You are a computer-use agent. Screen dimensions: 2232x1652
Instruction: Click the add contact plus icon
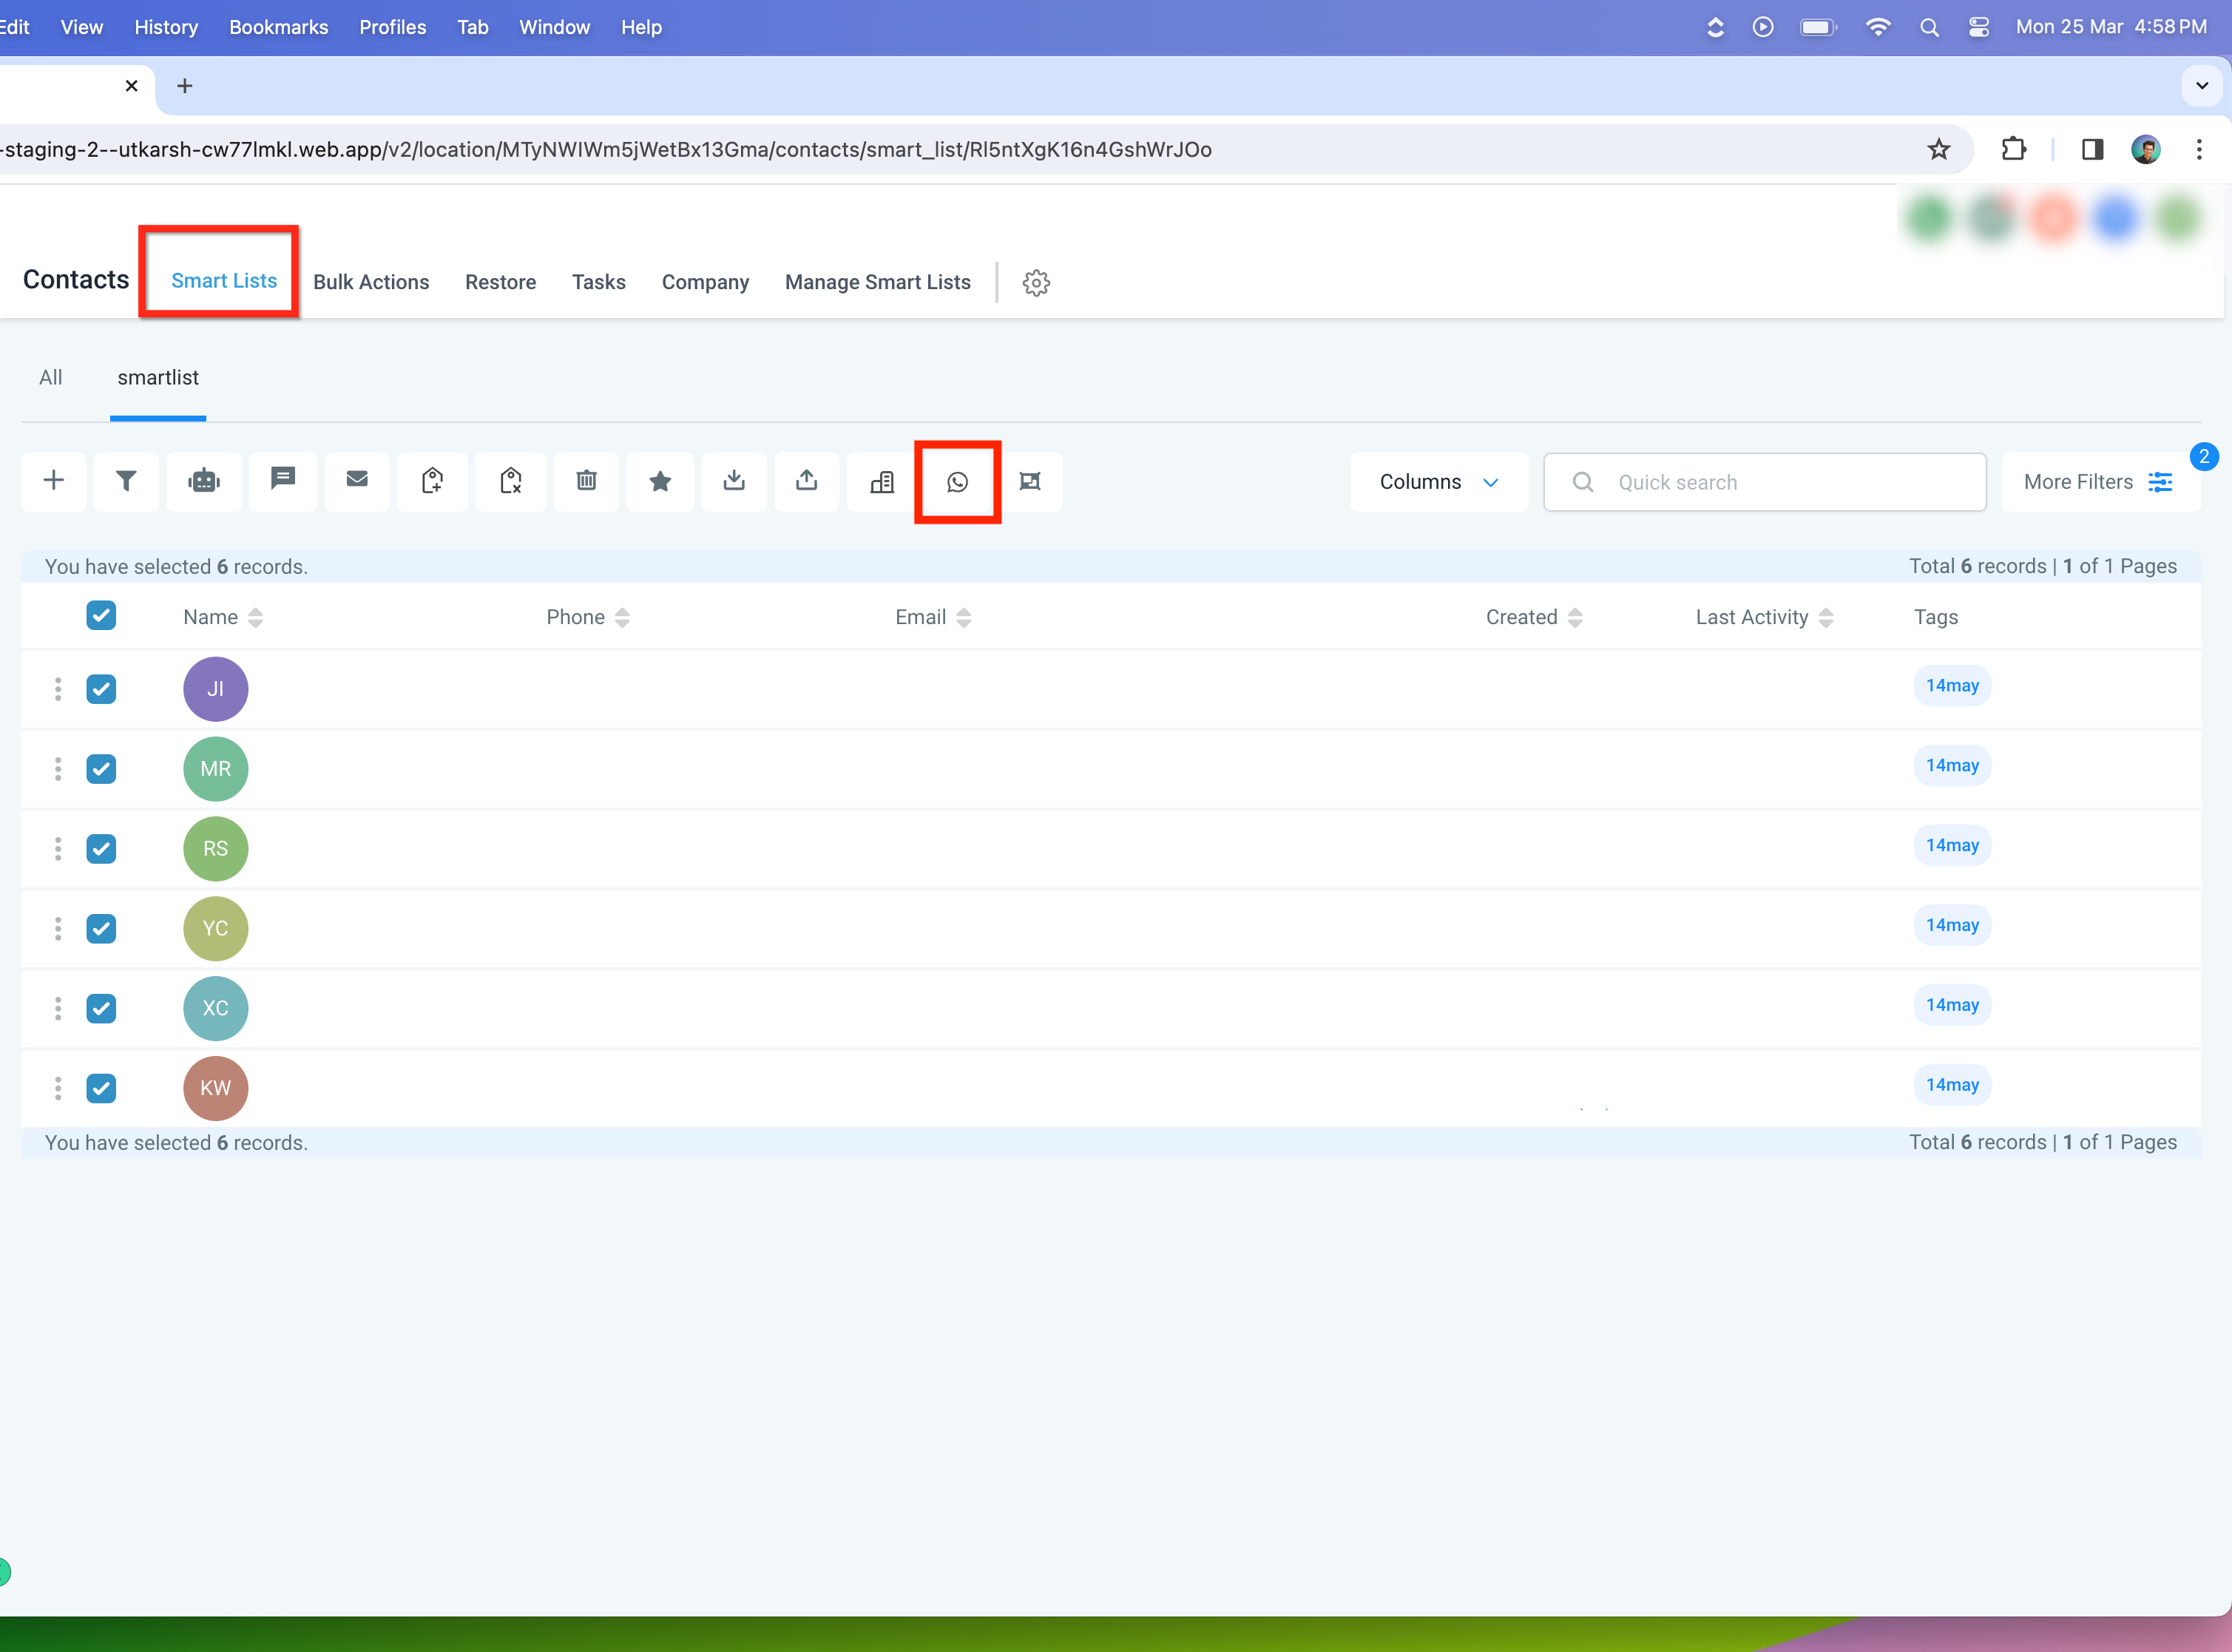[x=54, y=482]
